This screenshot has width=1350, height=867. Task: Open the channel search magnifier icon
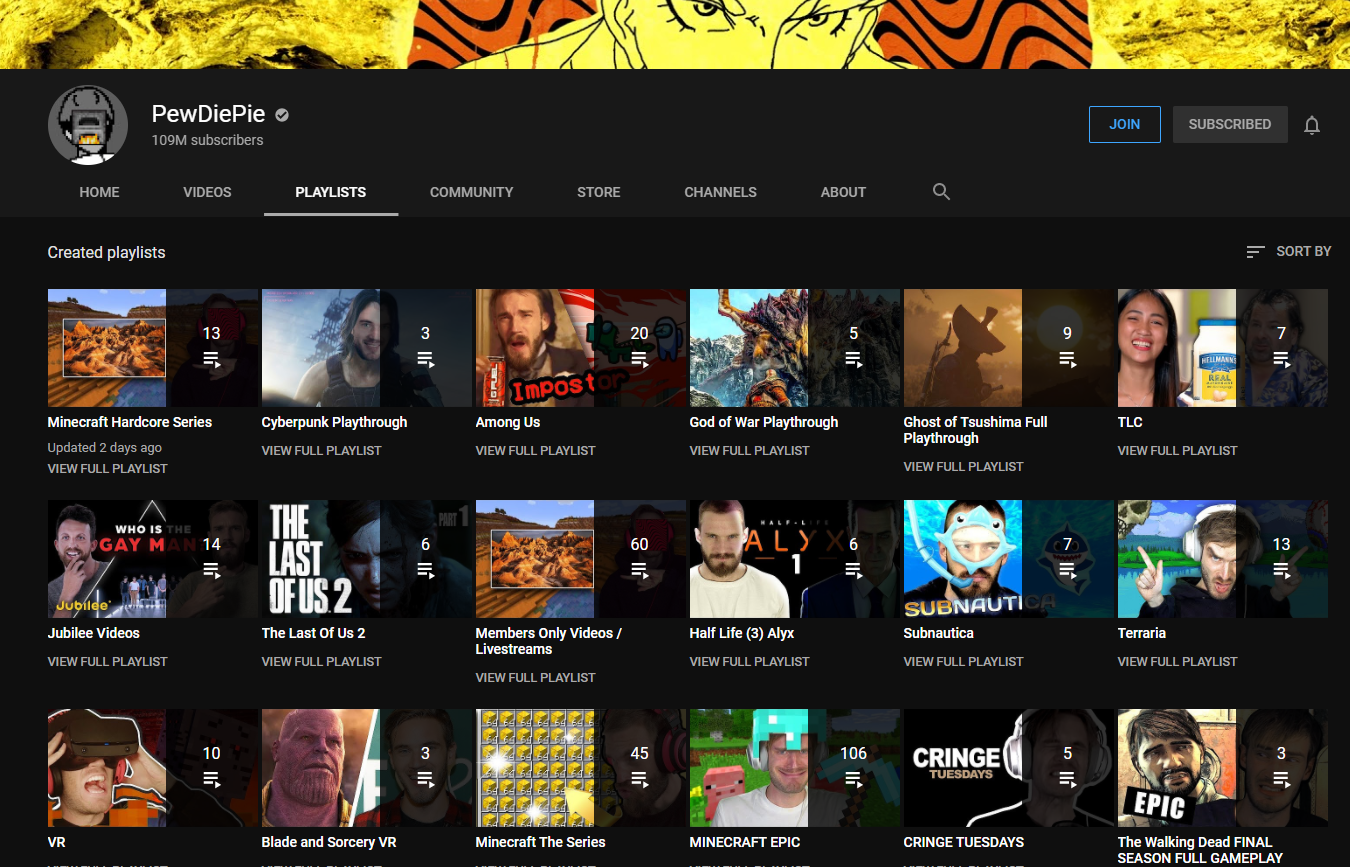[x=941, y=191]
